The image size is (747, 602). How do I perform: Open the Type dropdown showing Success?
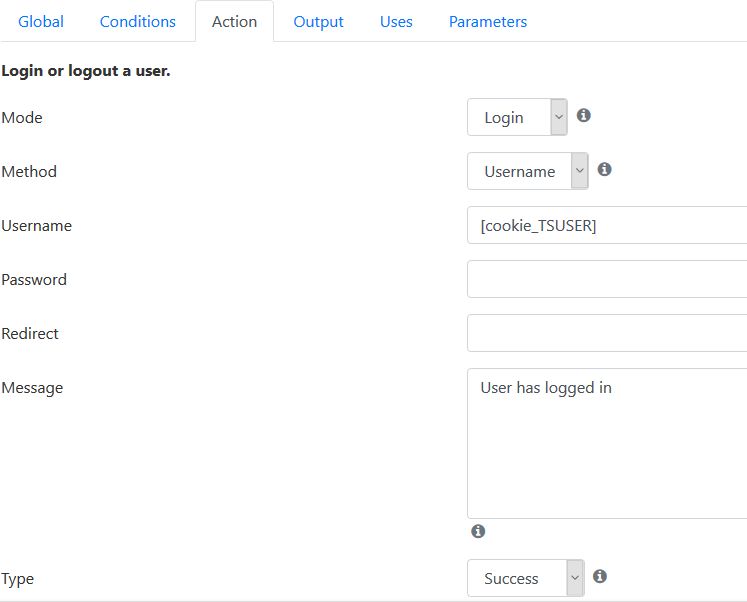click(x=526, y=578)
